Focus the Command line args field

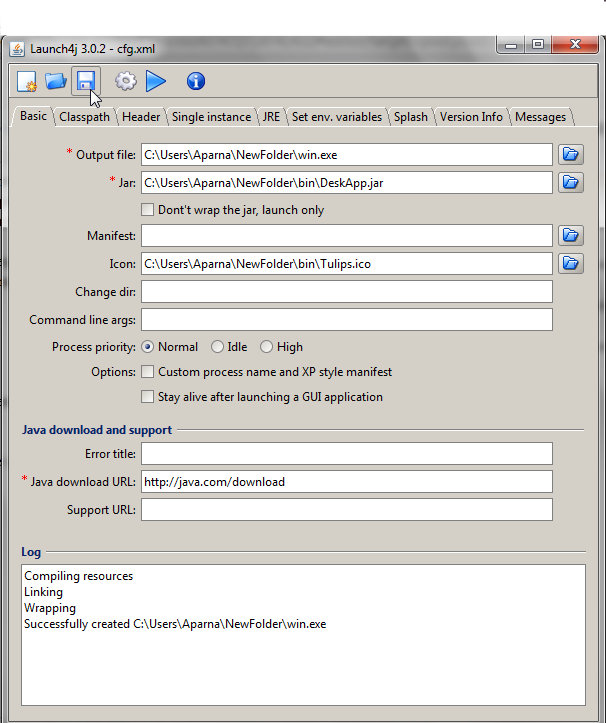(347, 320)
